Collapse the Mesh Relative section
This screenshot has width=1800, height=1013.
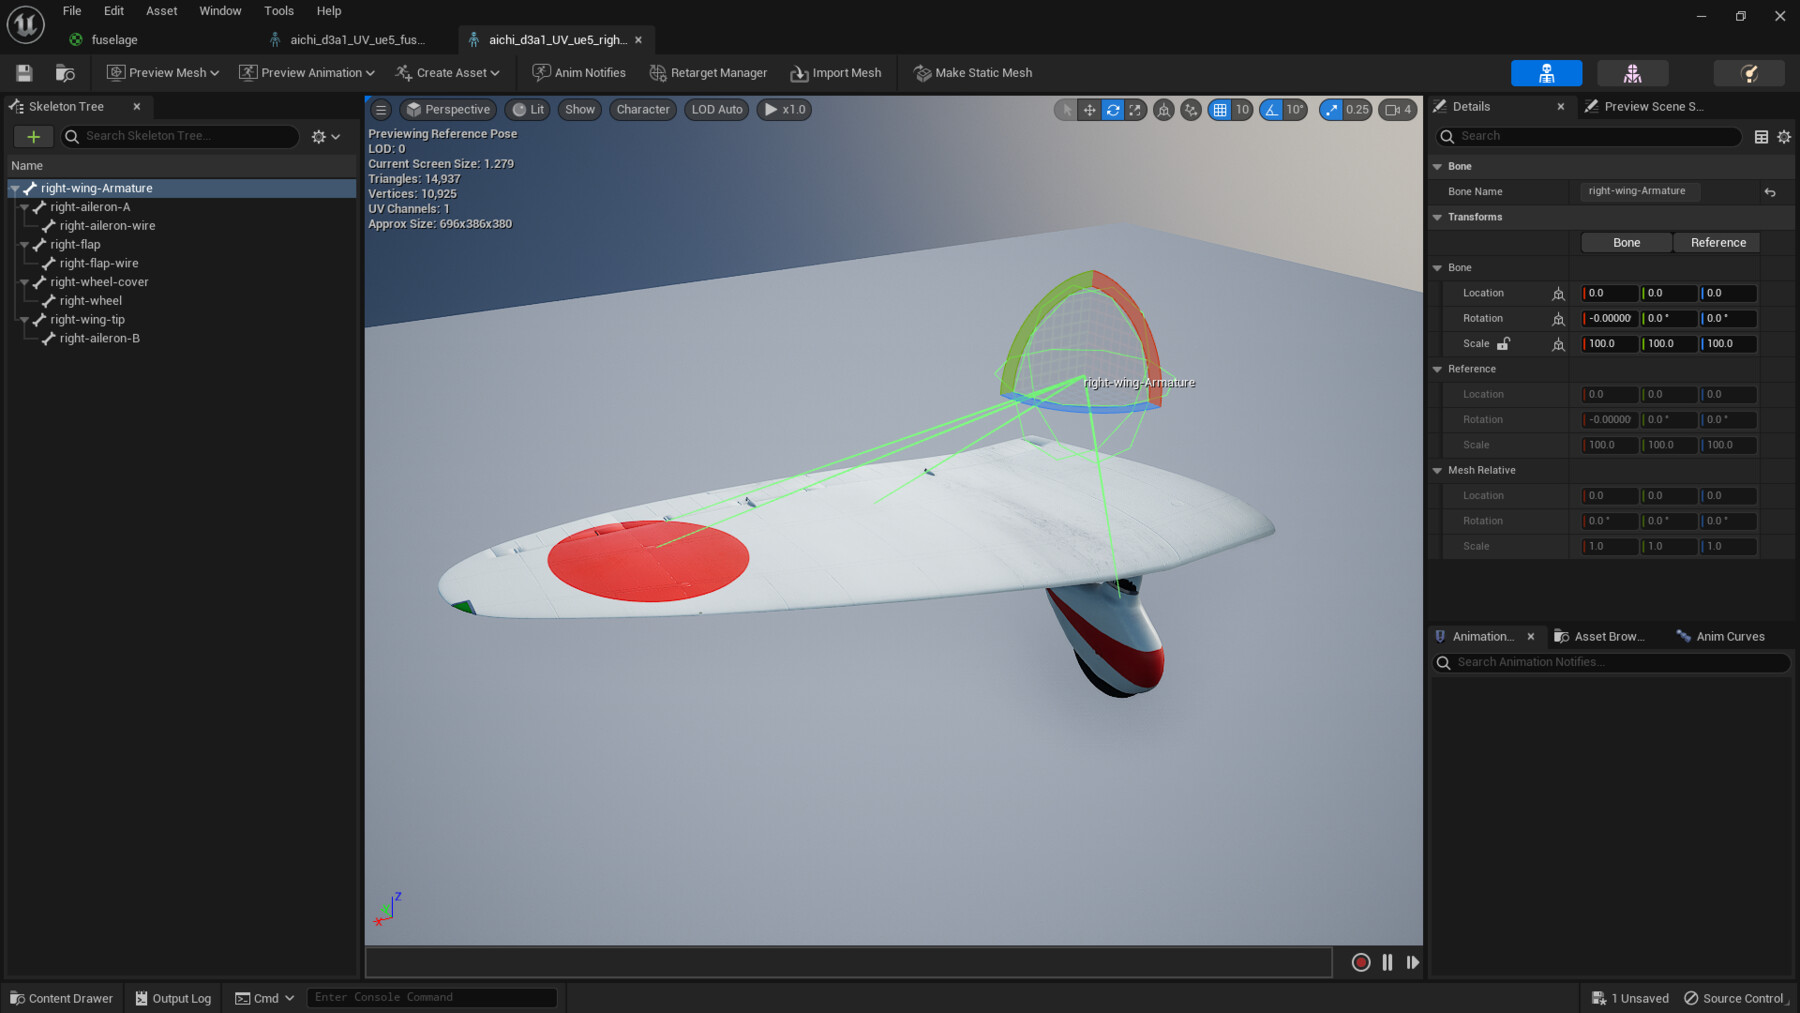point(1437,470)
